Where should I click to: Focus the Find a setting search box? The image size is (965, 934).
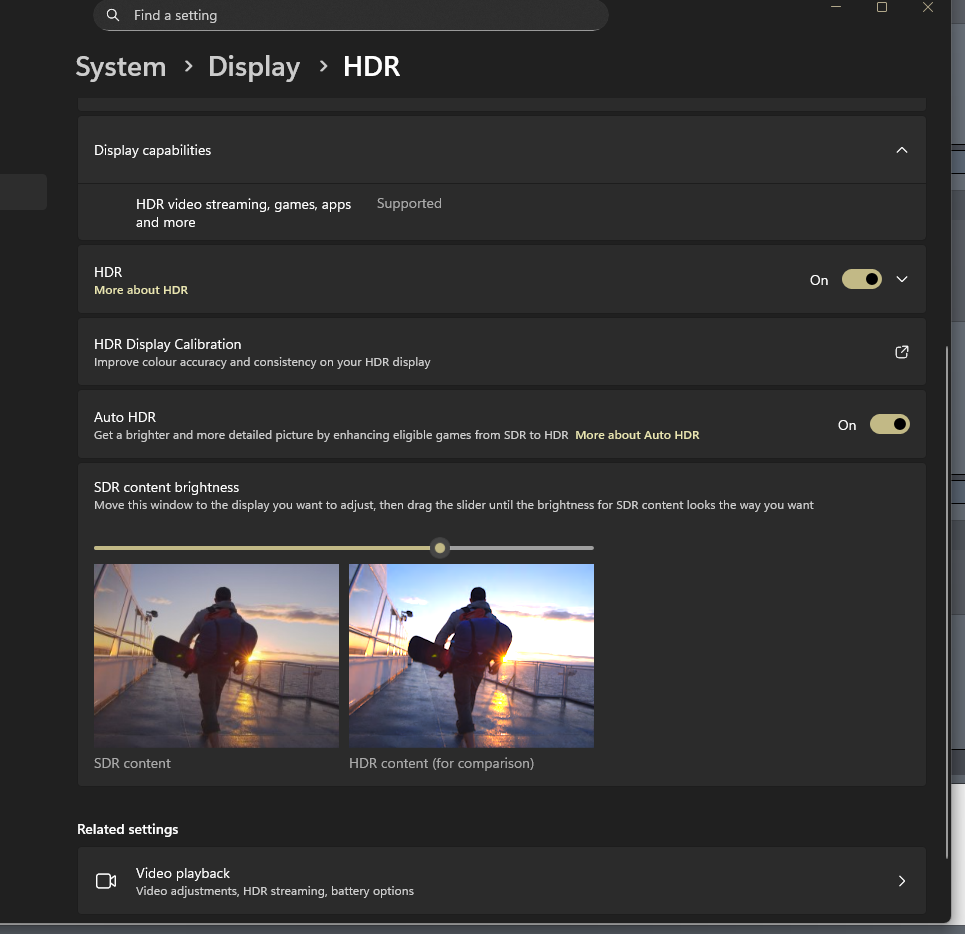(x=351, y=15)
